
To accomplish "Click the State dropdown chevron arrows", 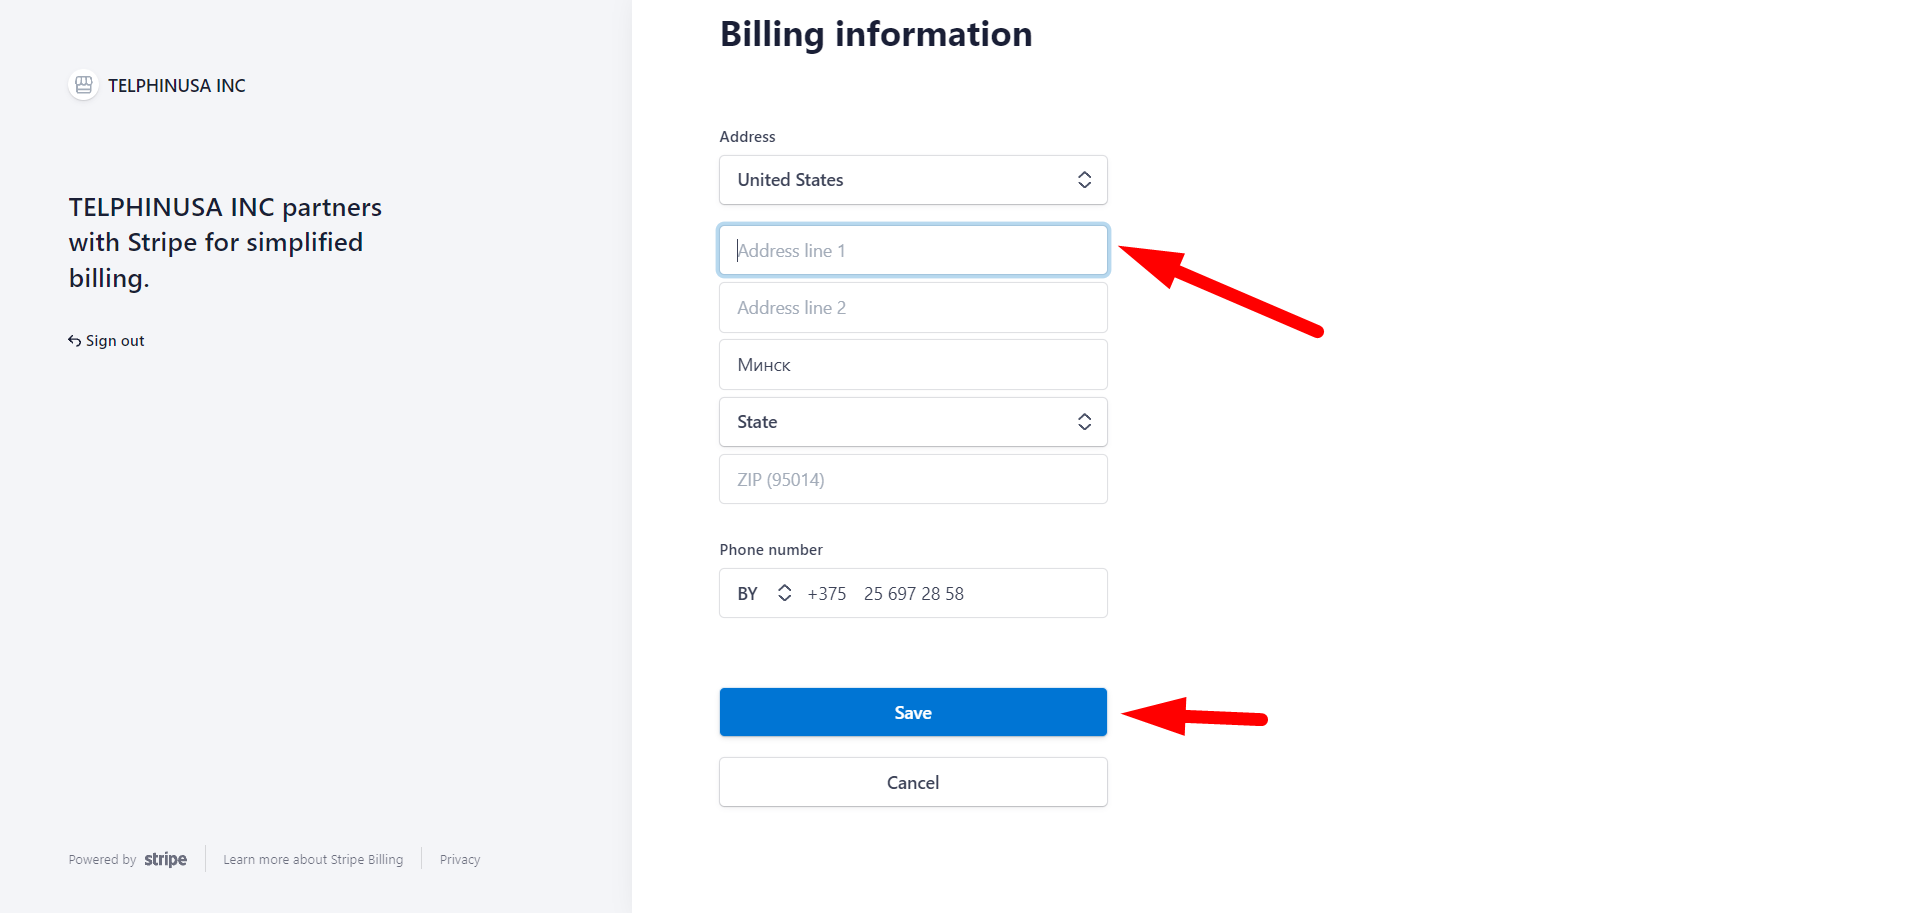I will pyautogui.click(x=1084, y=422).
